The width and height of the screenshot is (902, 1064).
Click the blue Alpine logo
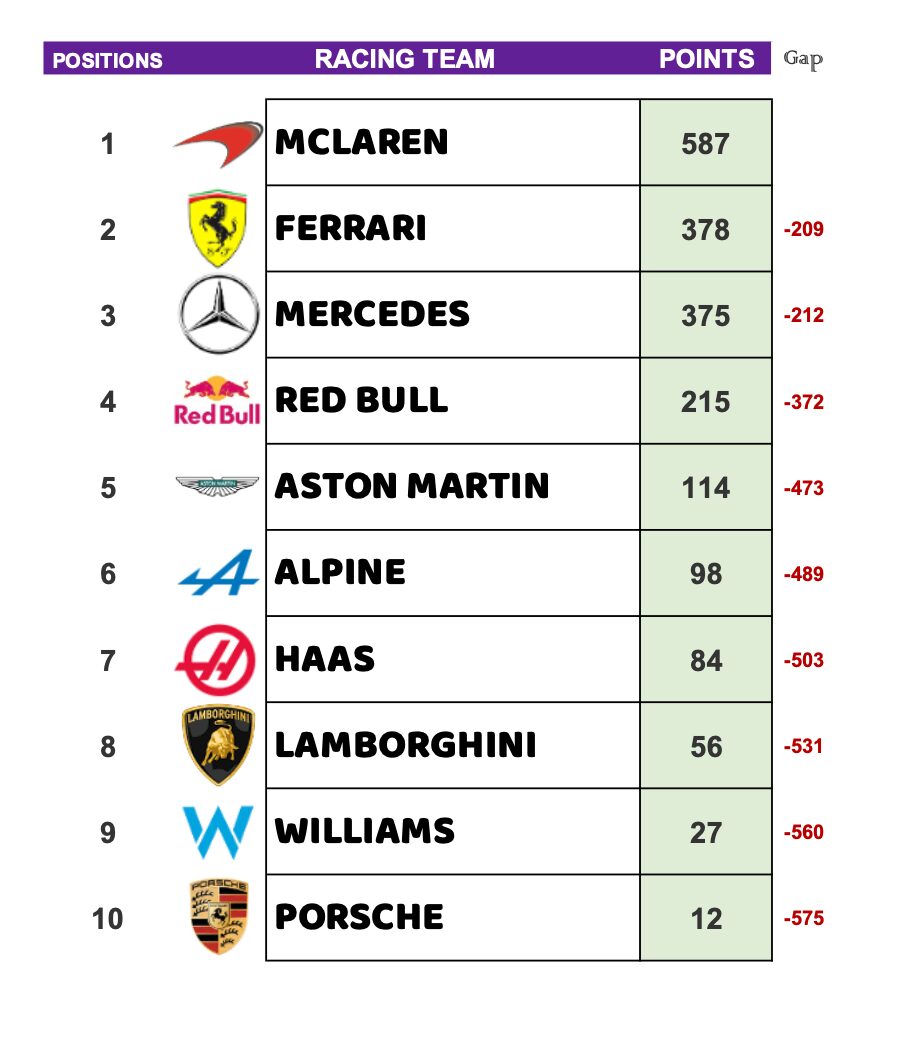[218, 573]
